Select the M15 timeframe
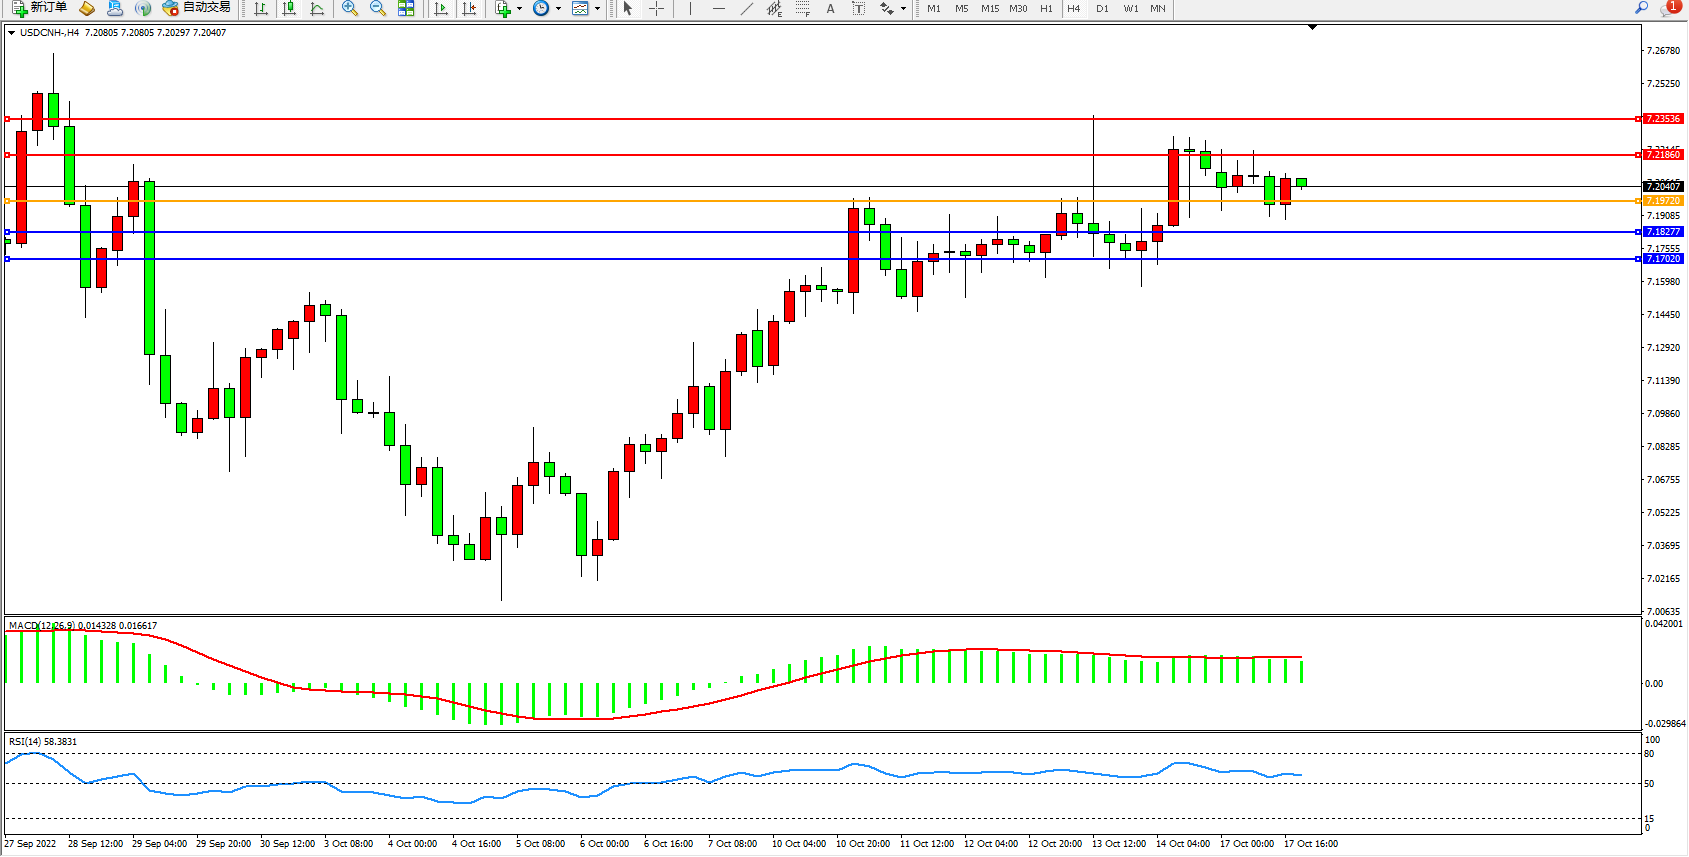The image size is (1689, 857). pyautogui.click(x=990, y=8)
